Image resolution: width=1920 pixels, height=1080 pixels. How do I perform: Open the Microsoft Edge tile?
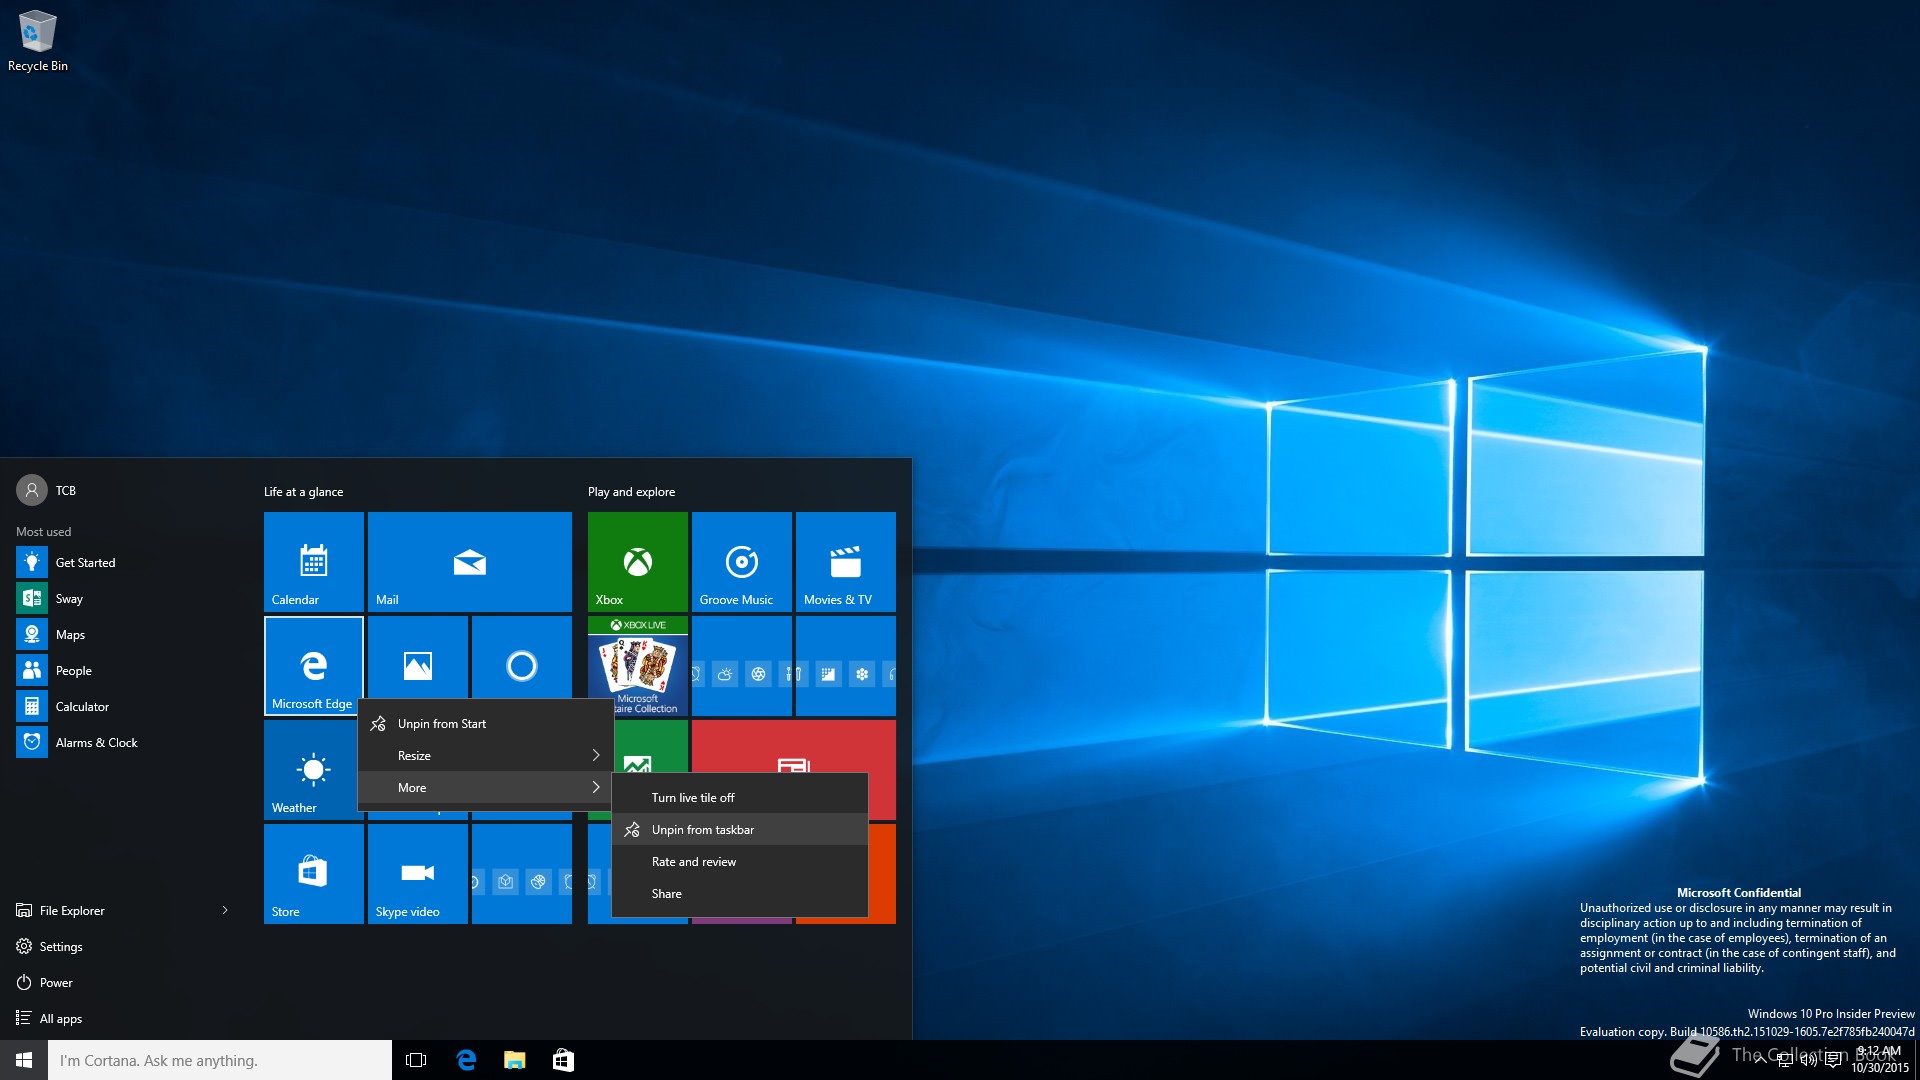(313, 665)
